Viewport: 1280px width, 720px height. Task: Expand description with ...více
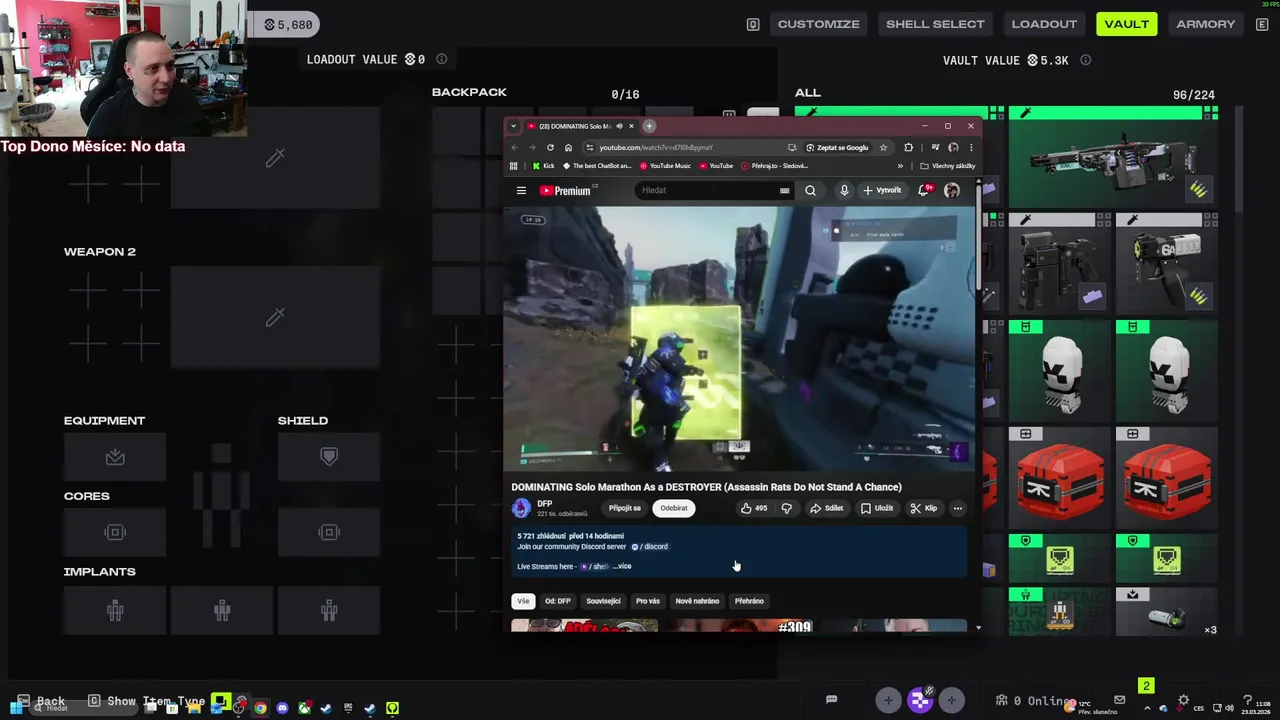click(x=621, y=566)
